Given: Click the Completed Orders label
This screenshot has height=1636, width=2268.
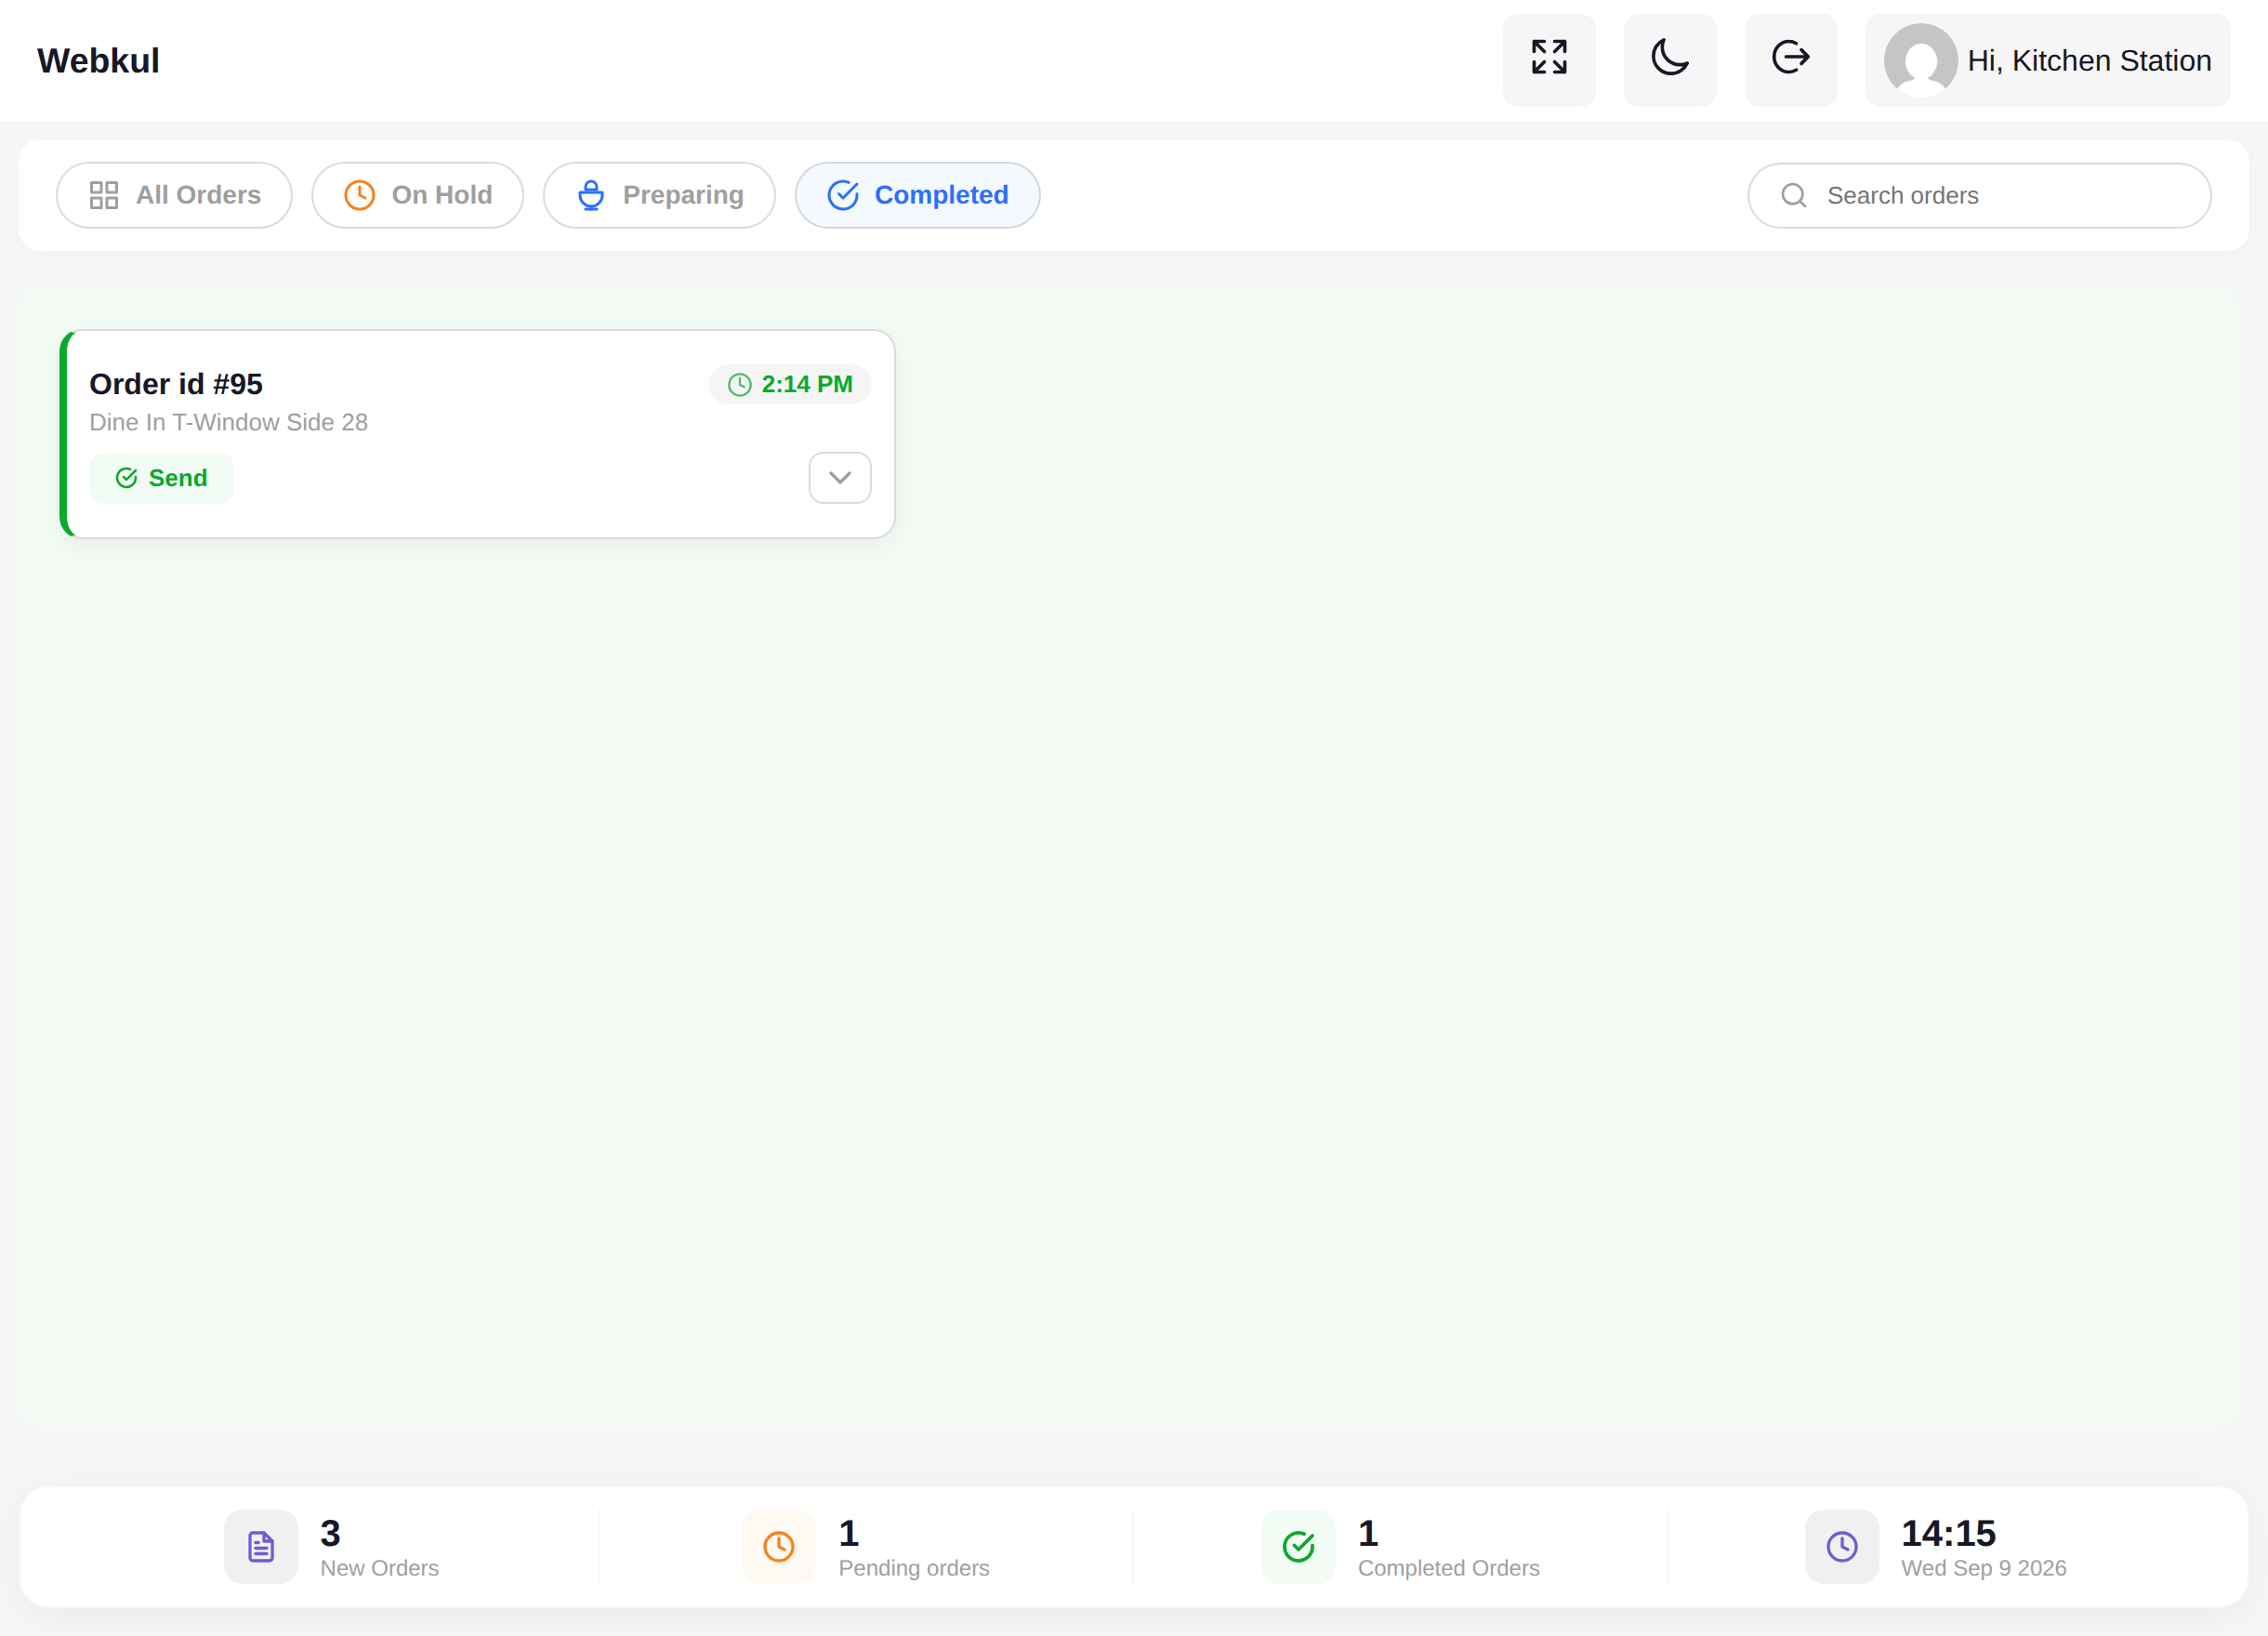Looking at the screenshot, I should click(x=1448, y=1568).
